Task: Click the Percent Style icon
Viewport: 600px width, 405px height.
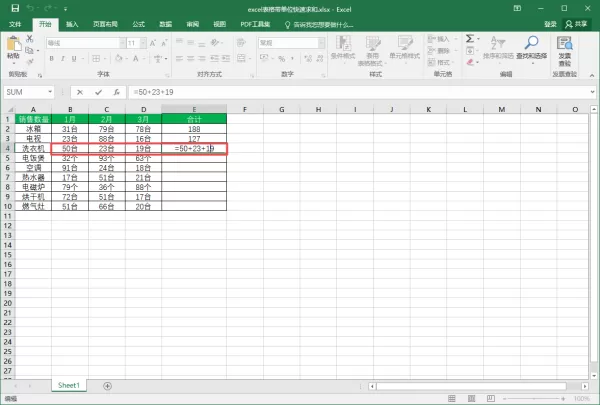Action: tap(282, 59)
